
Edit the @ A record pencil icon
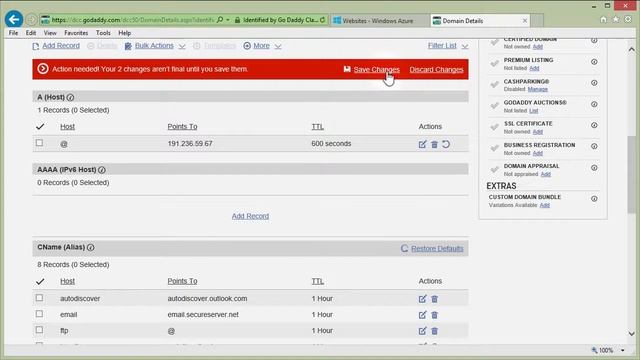422,144
